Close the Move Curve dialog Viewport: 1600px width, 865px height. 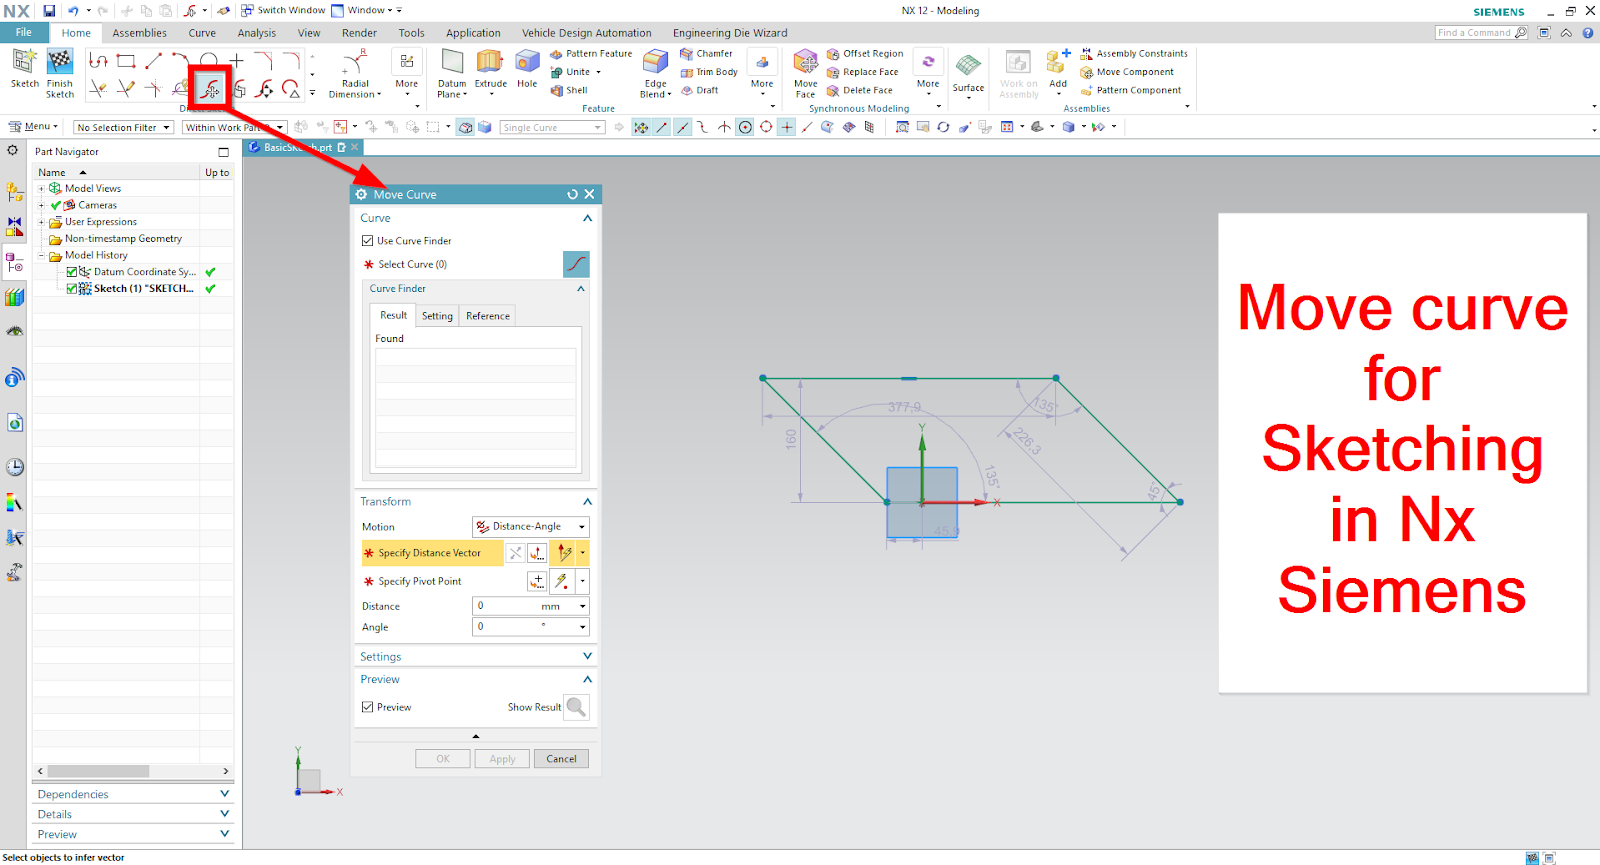tap(589, 194)
